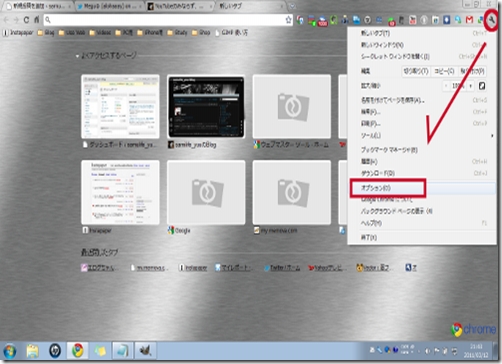The image size is (502, 364).
Task: Reopen Twitter / ホーム from recently closed
Action: tap(282, 268)
